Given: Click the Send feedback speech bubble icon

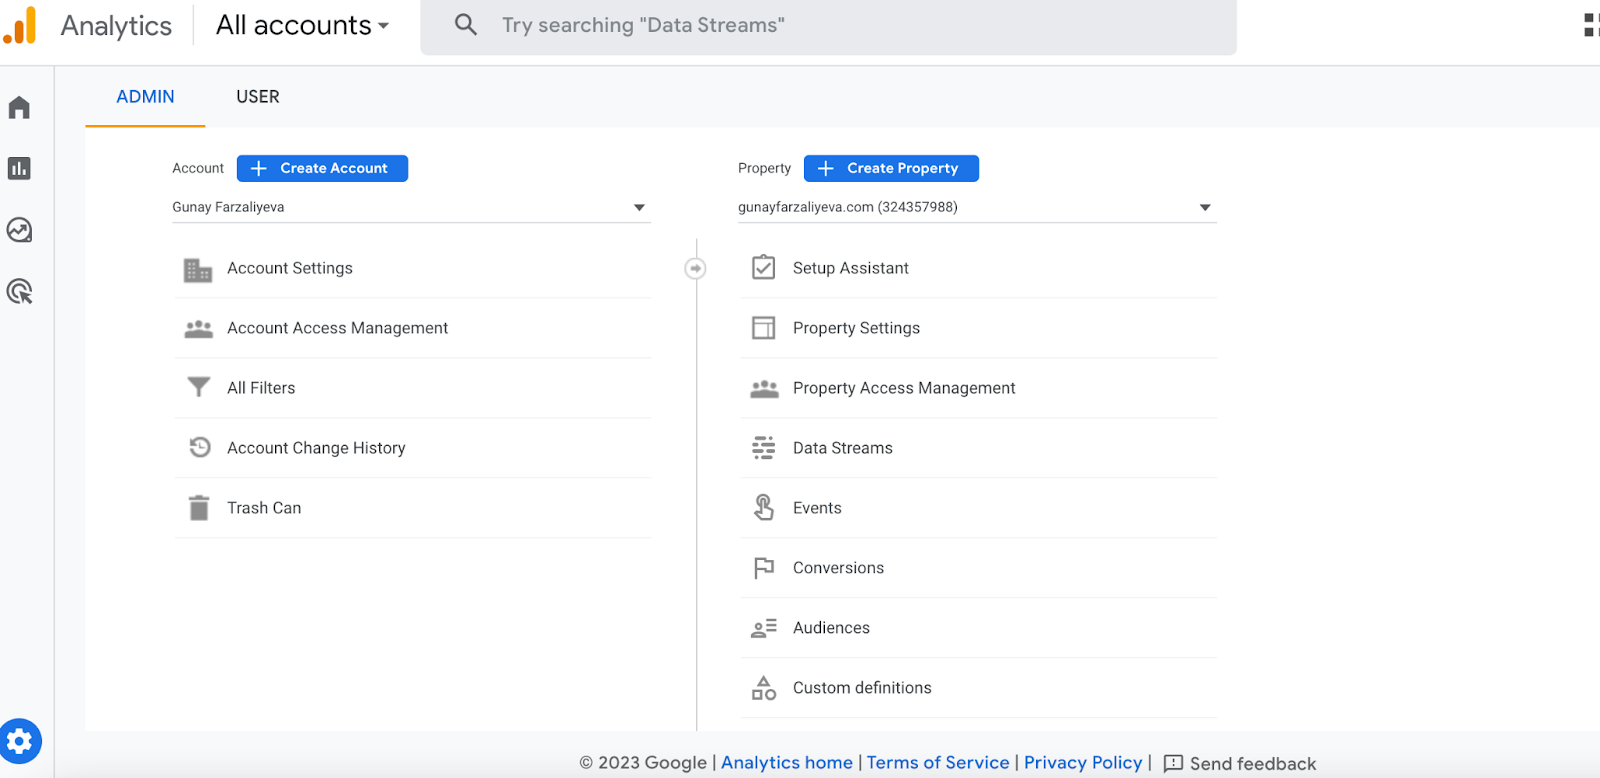Looking at the screenshot, I should pos(1173,764).
